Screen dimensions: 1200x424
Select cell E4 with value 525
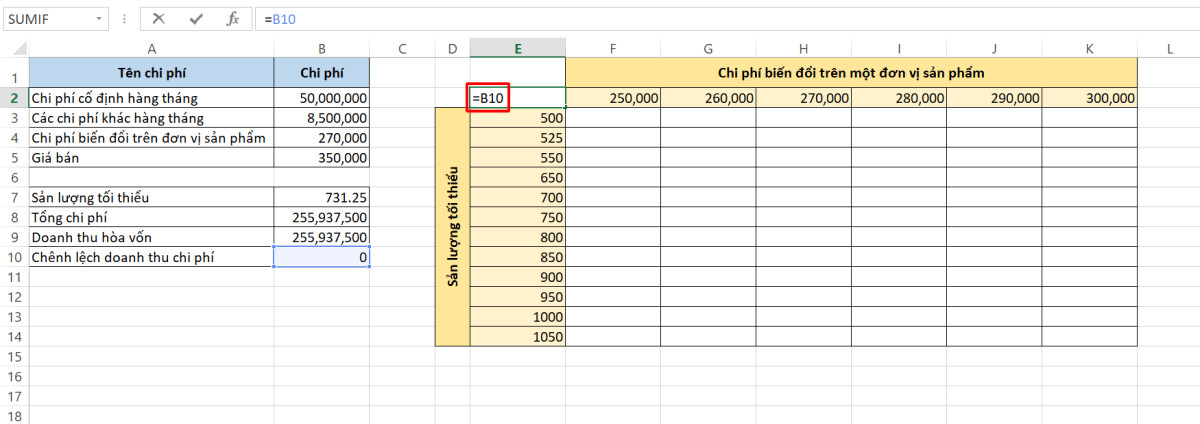click(518, 138)
